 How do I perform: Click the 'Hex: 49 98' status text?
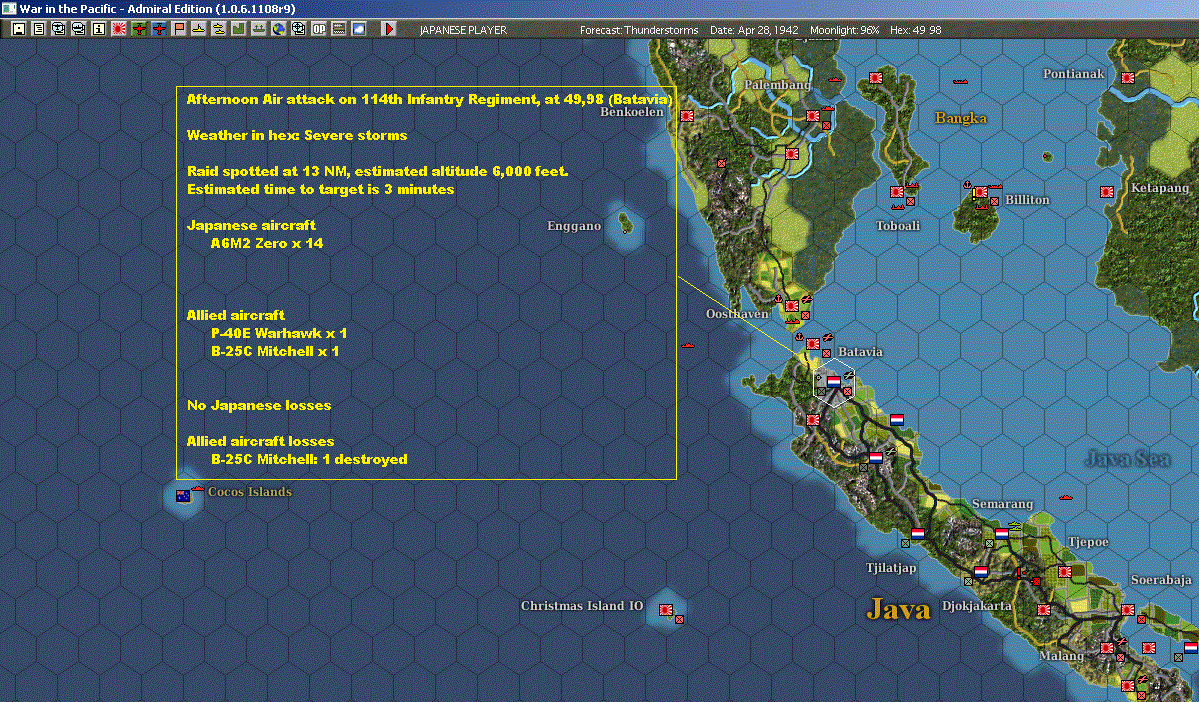click(x=916, y=30)
